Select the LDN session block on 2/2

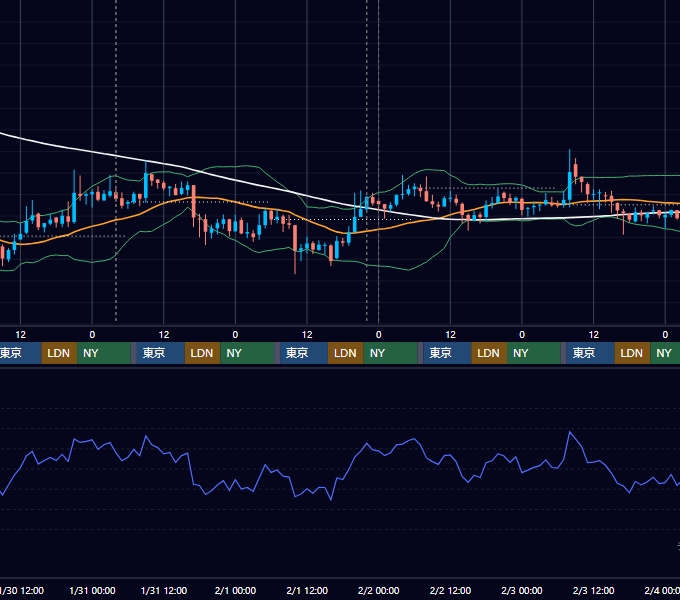click(x=489, y=353)
